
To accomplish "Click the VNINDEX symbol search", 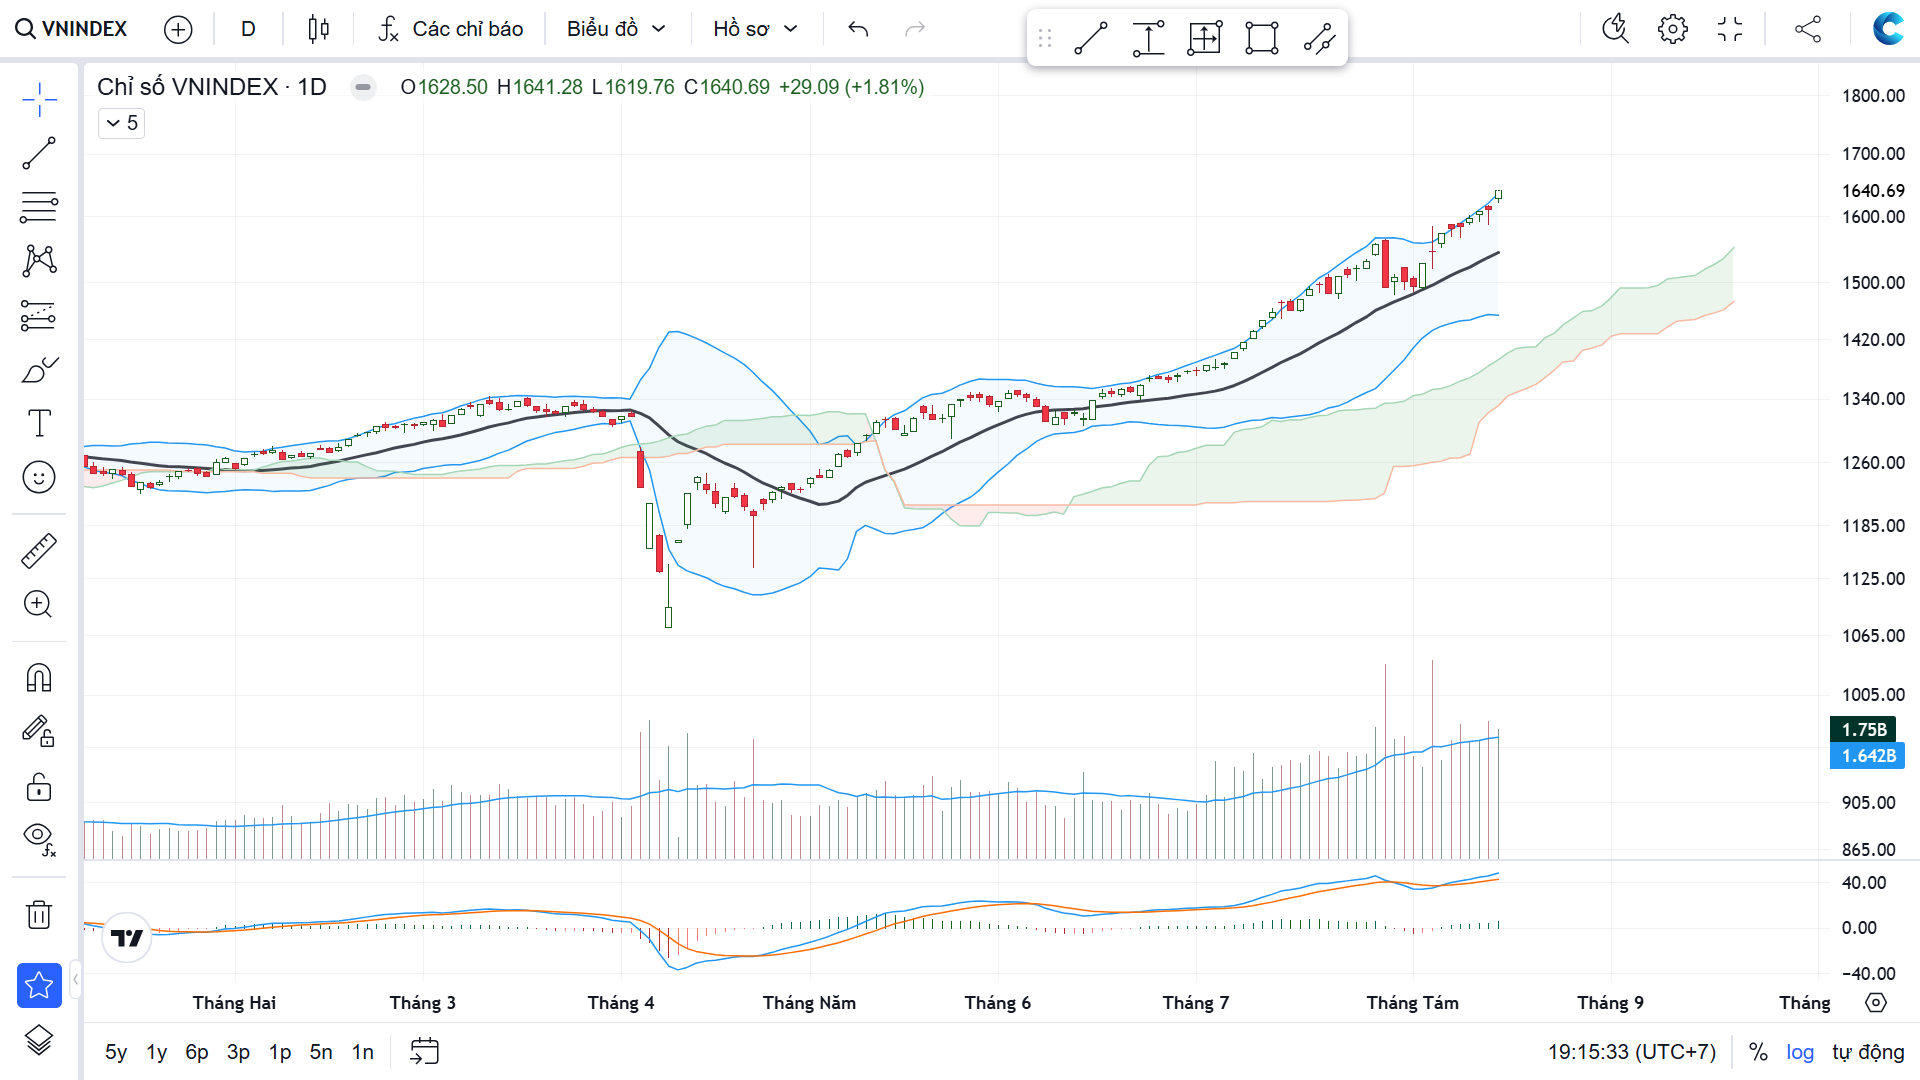I will (x=72, y=29).
